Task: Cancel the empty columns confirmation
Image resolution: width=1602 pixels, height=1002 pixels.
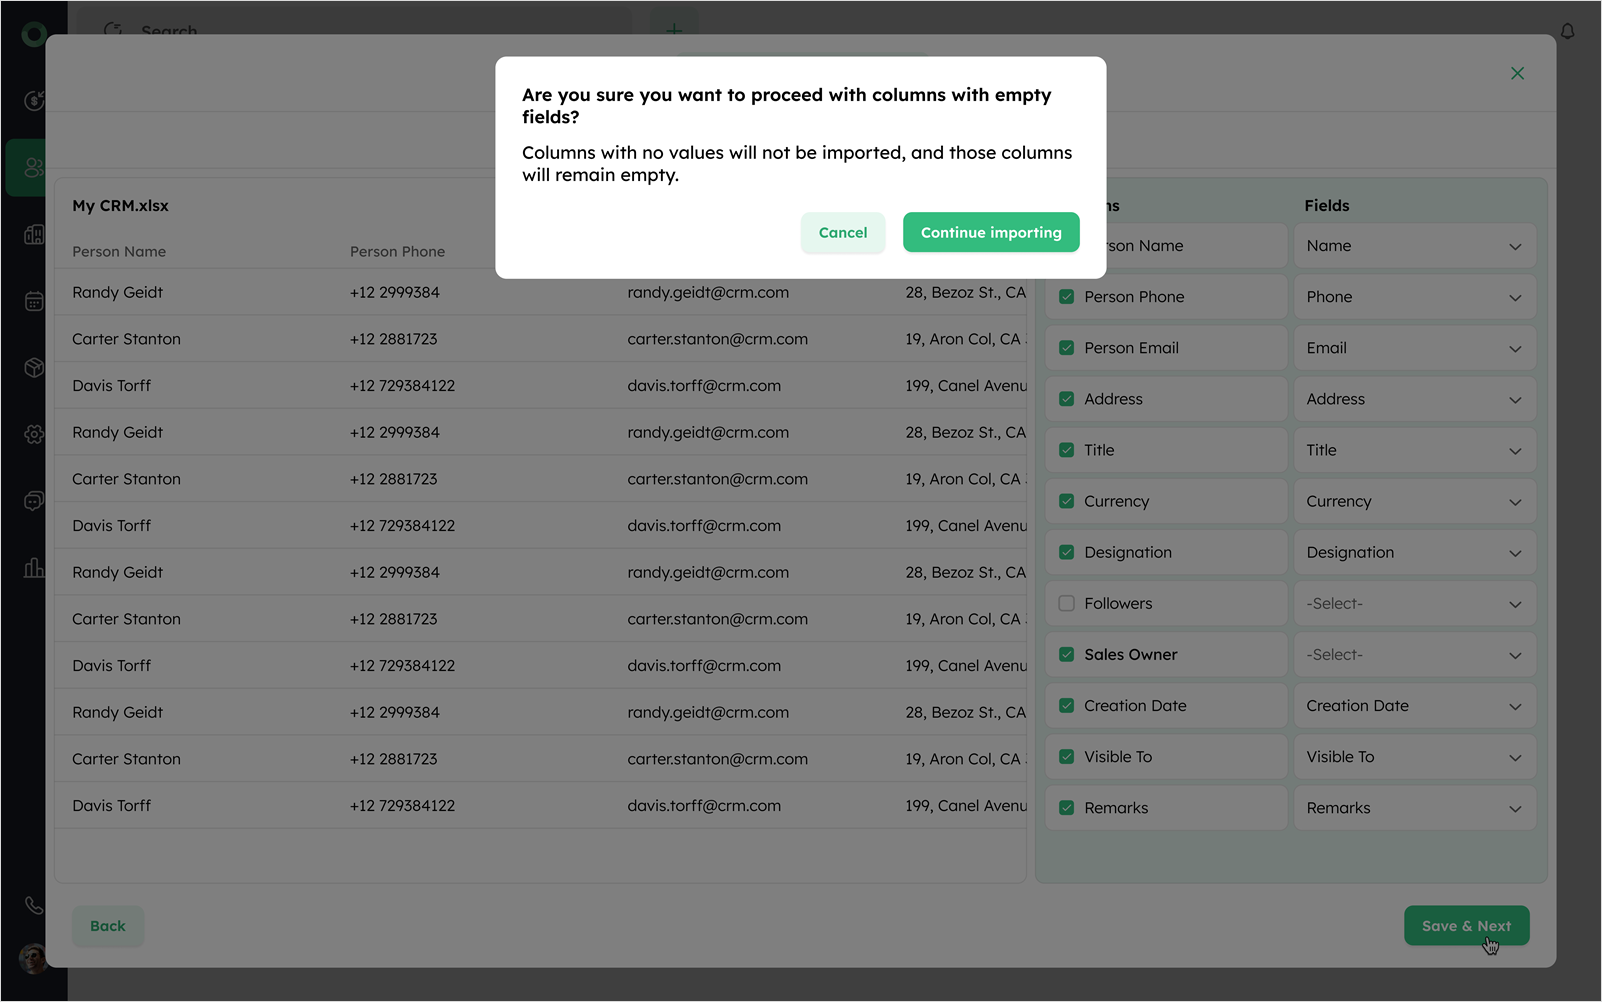Action: (842, 233)
